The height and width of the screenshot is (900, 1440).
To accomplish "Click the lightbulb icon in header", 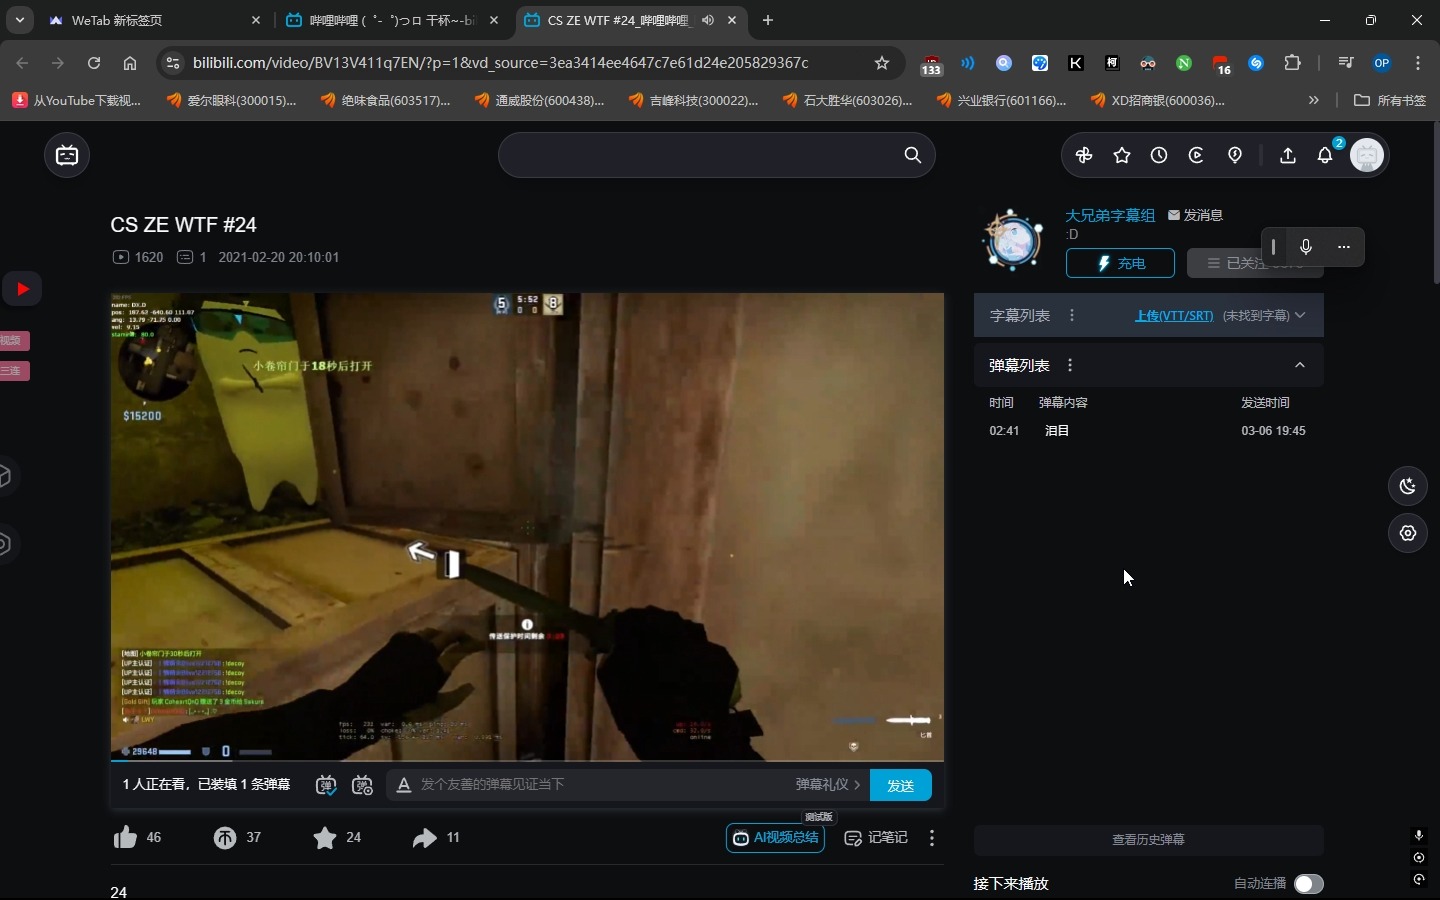I will (1235, 155).
